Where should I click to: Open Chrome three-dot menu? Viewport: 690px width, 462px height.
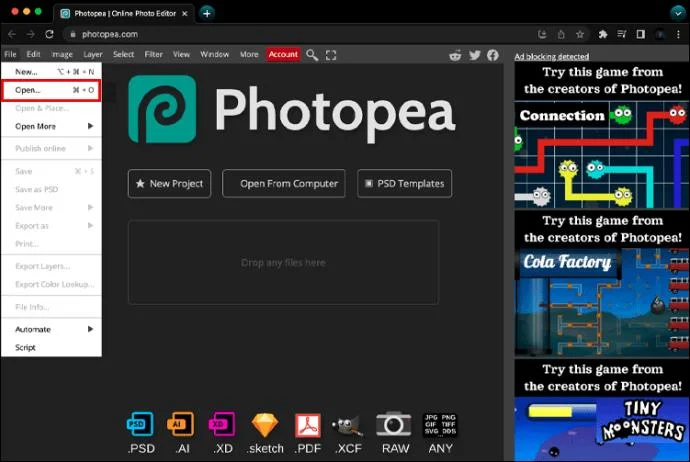click(x=678, y=34)
